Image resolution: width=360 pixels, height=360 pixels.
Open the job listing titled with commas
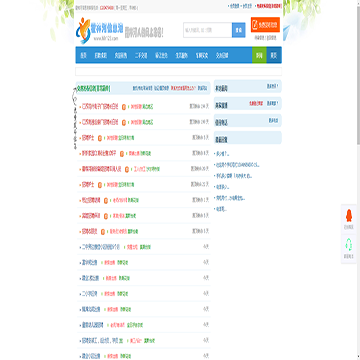pos(103,341)
